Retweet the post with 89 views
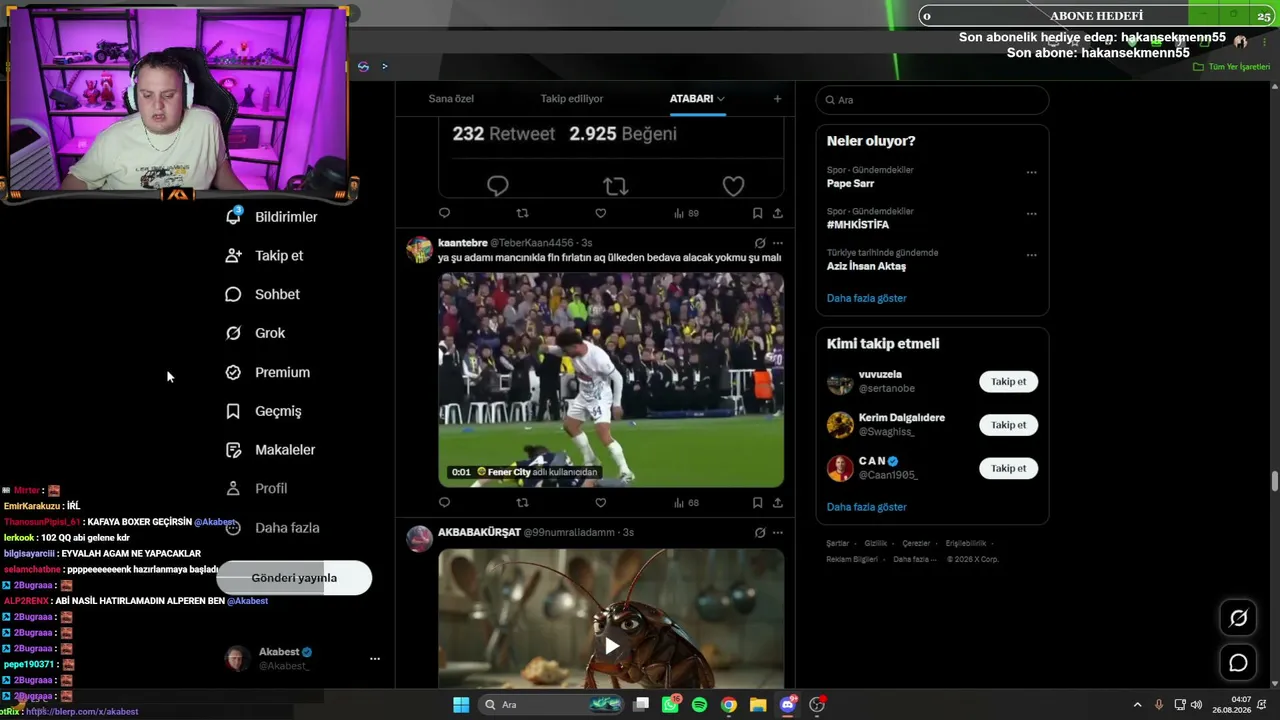 tap(522, 213)
